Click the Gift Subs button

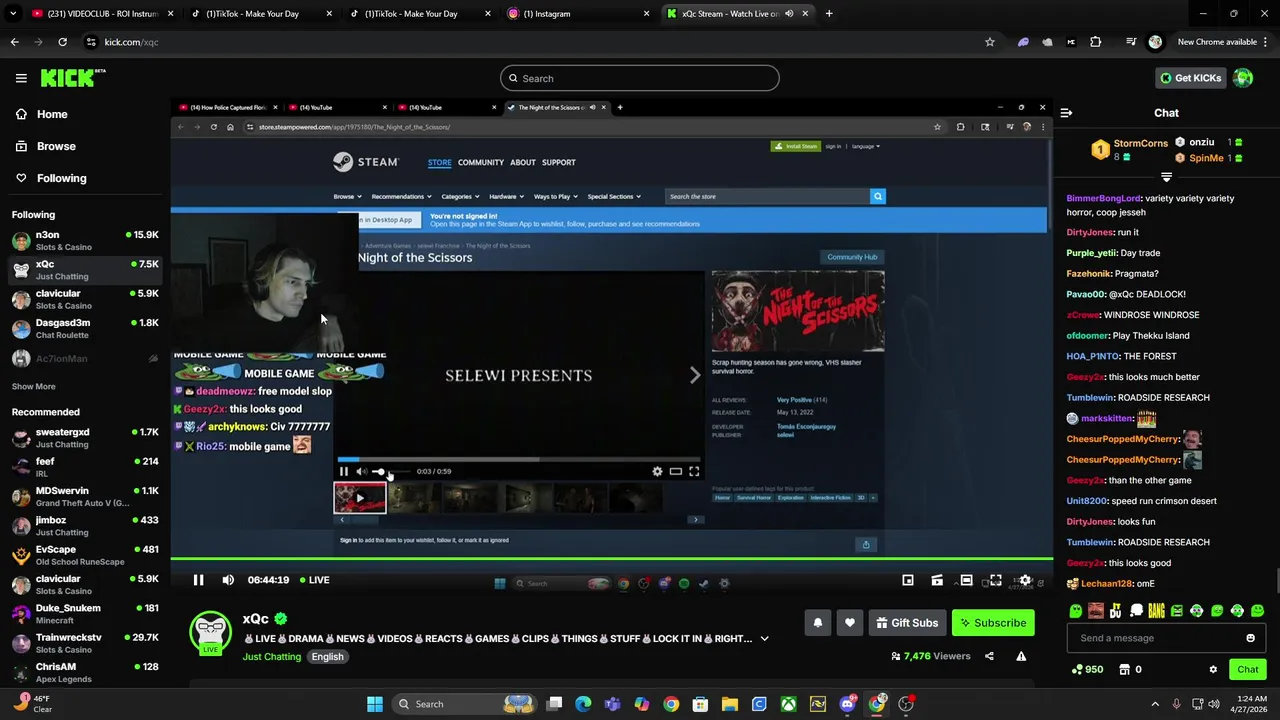[x=907, y=623]
